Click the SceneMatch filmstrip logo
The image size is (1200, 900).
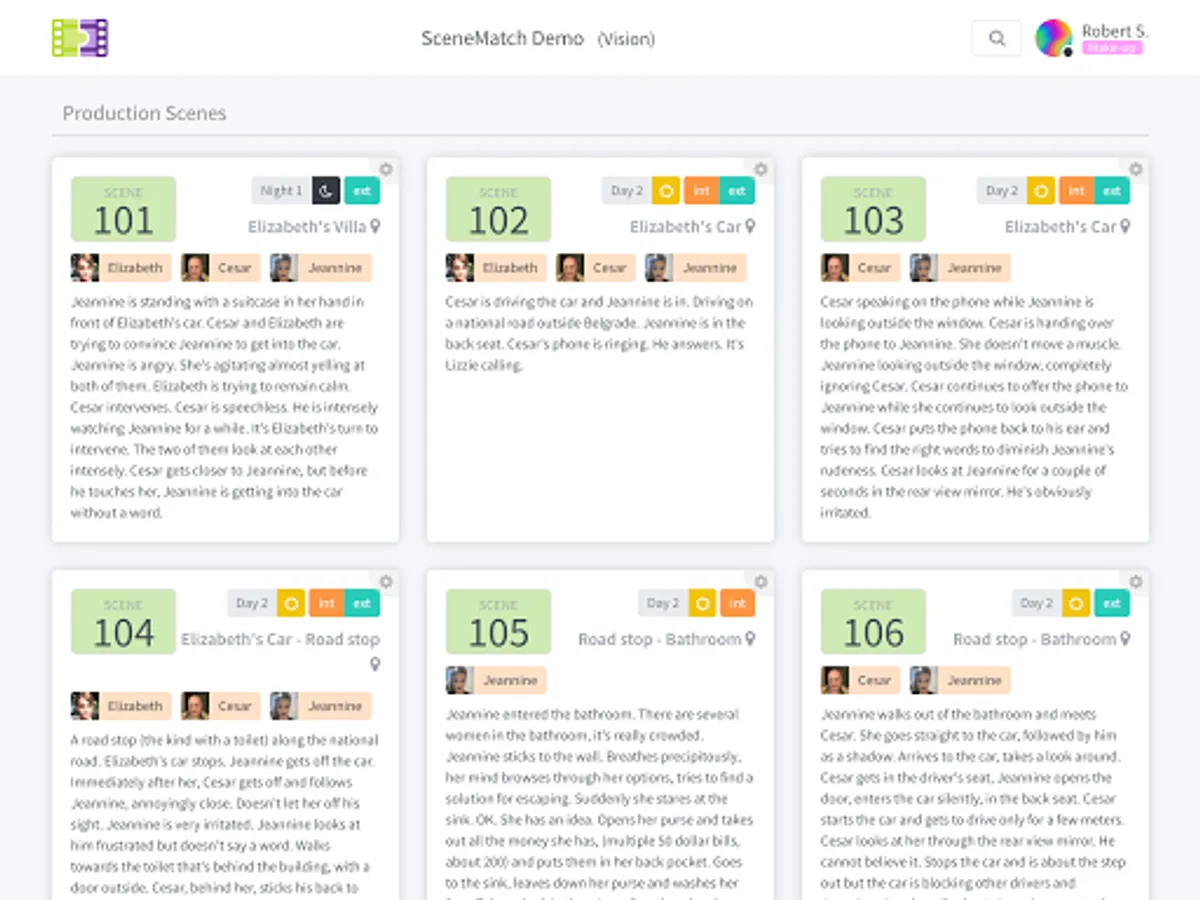point(80,38)
